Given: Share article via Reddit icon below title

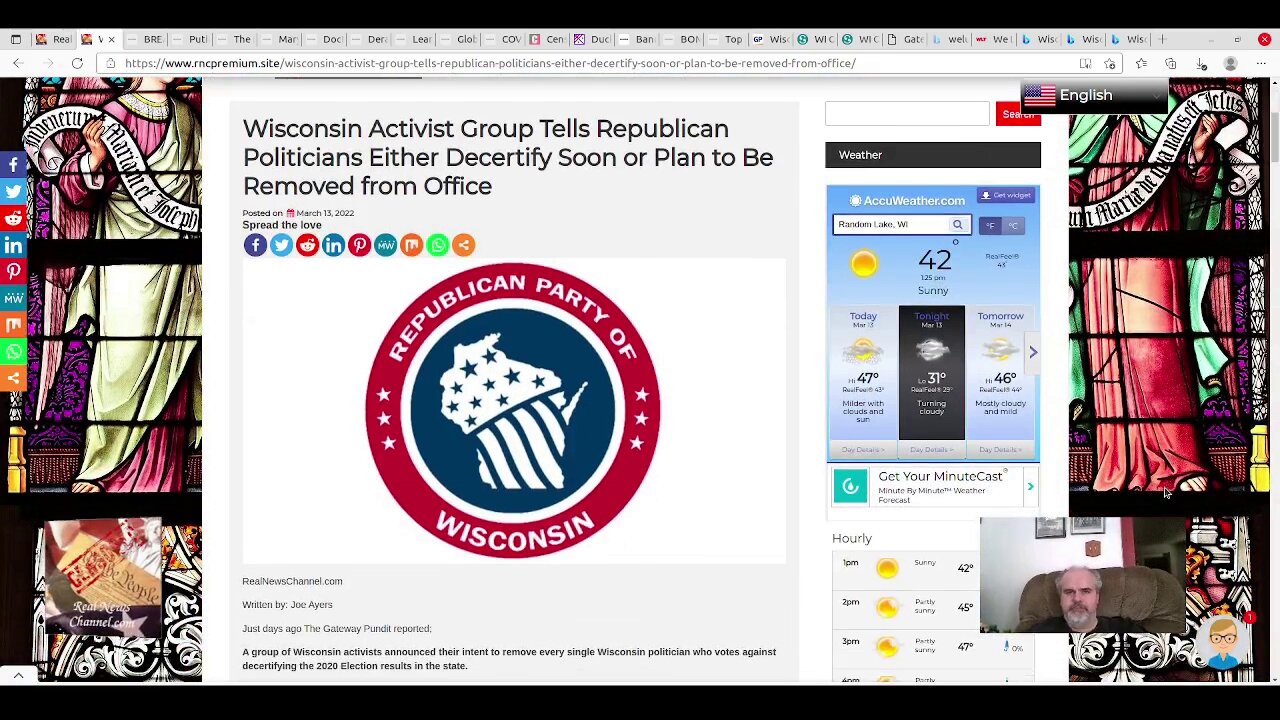Looking at the screenshot, I should pyautogui.click(x=307, y=245).
